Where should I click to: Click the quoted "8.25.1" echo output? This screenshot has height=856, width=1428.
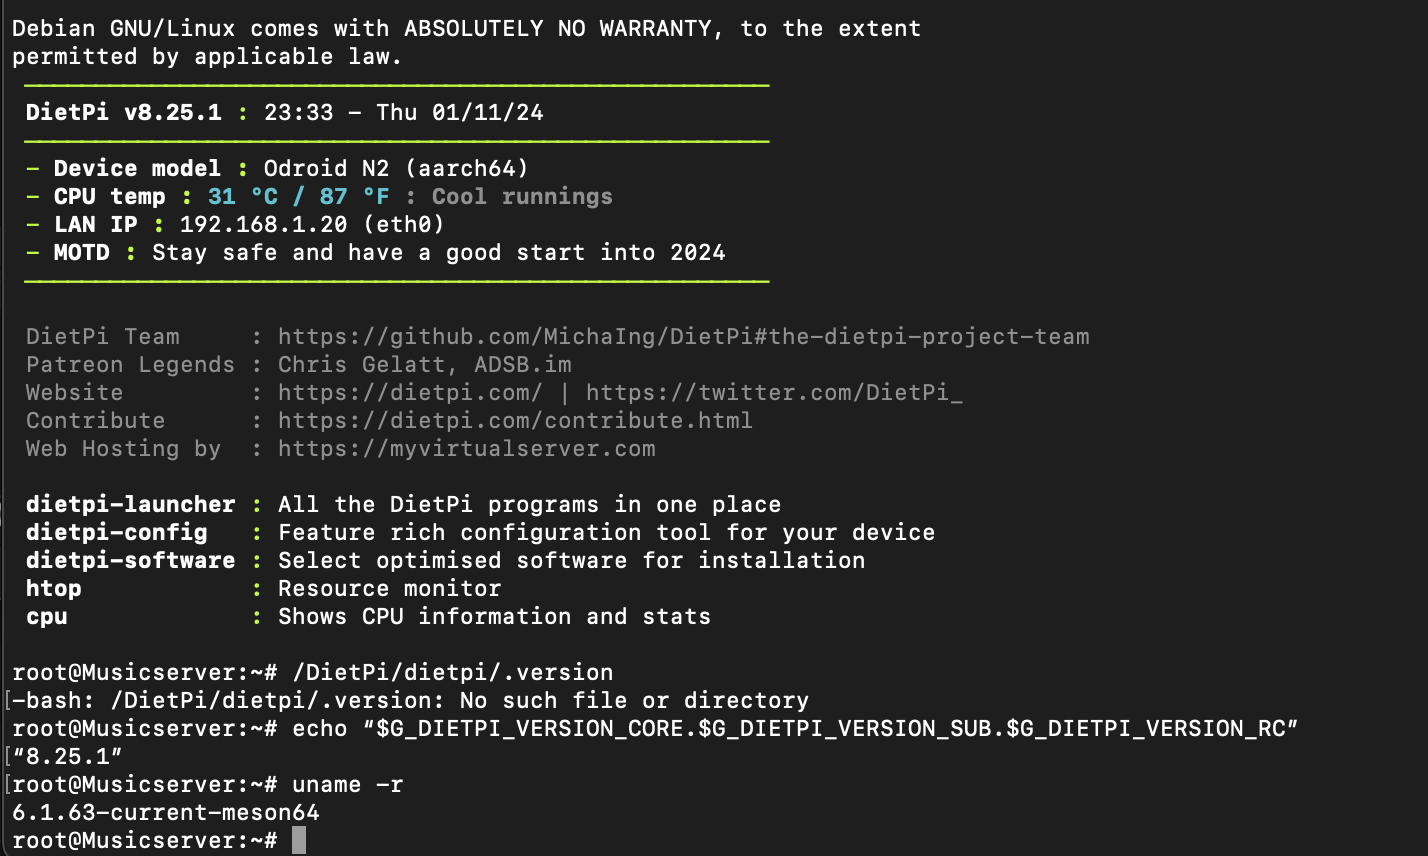68,757
